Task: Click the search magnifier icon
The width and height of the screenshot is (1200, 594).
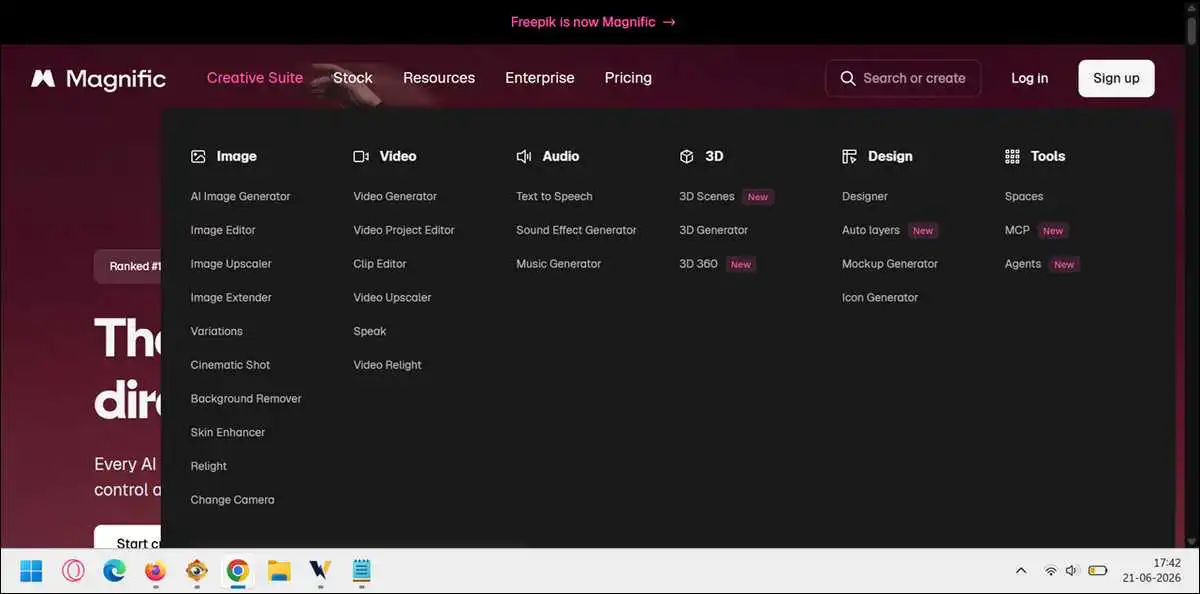Action: tap(848, 78)
